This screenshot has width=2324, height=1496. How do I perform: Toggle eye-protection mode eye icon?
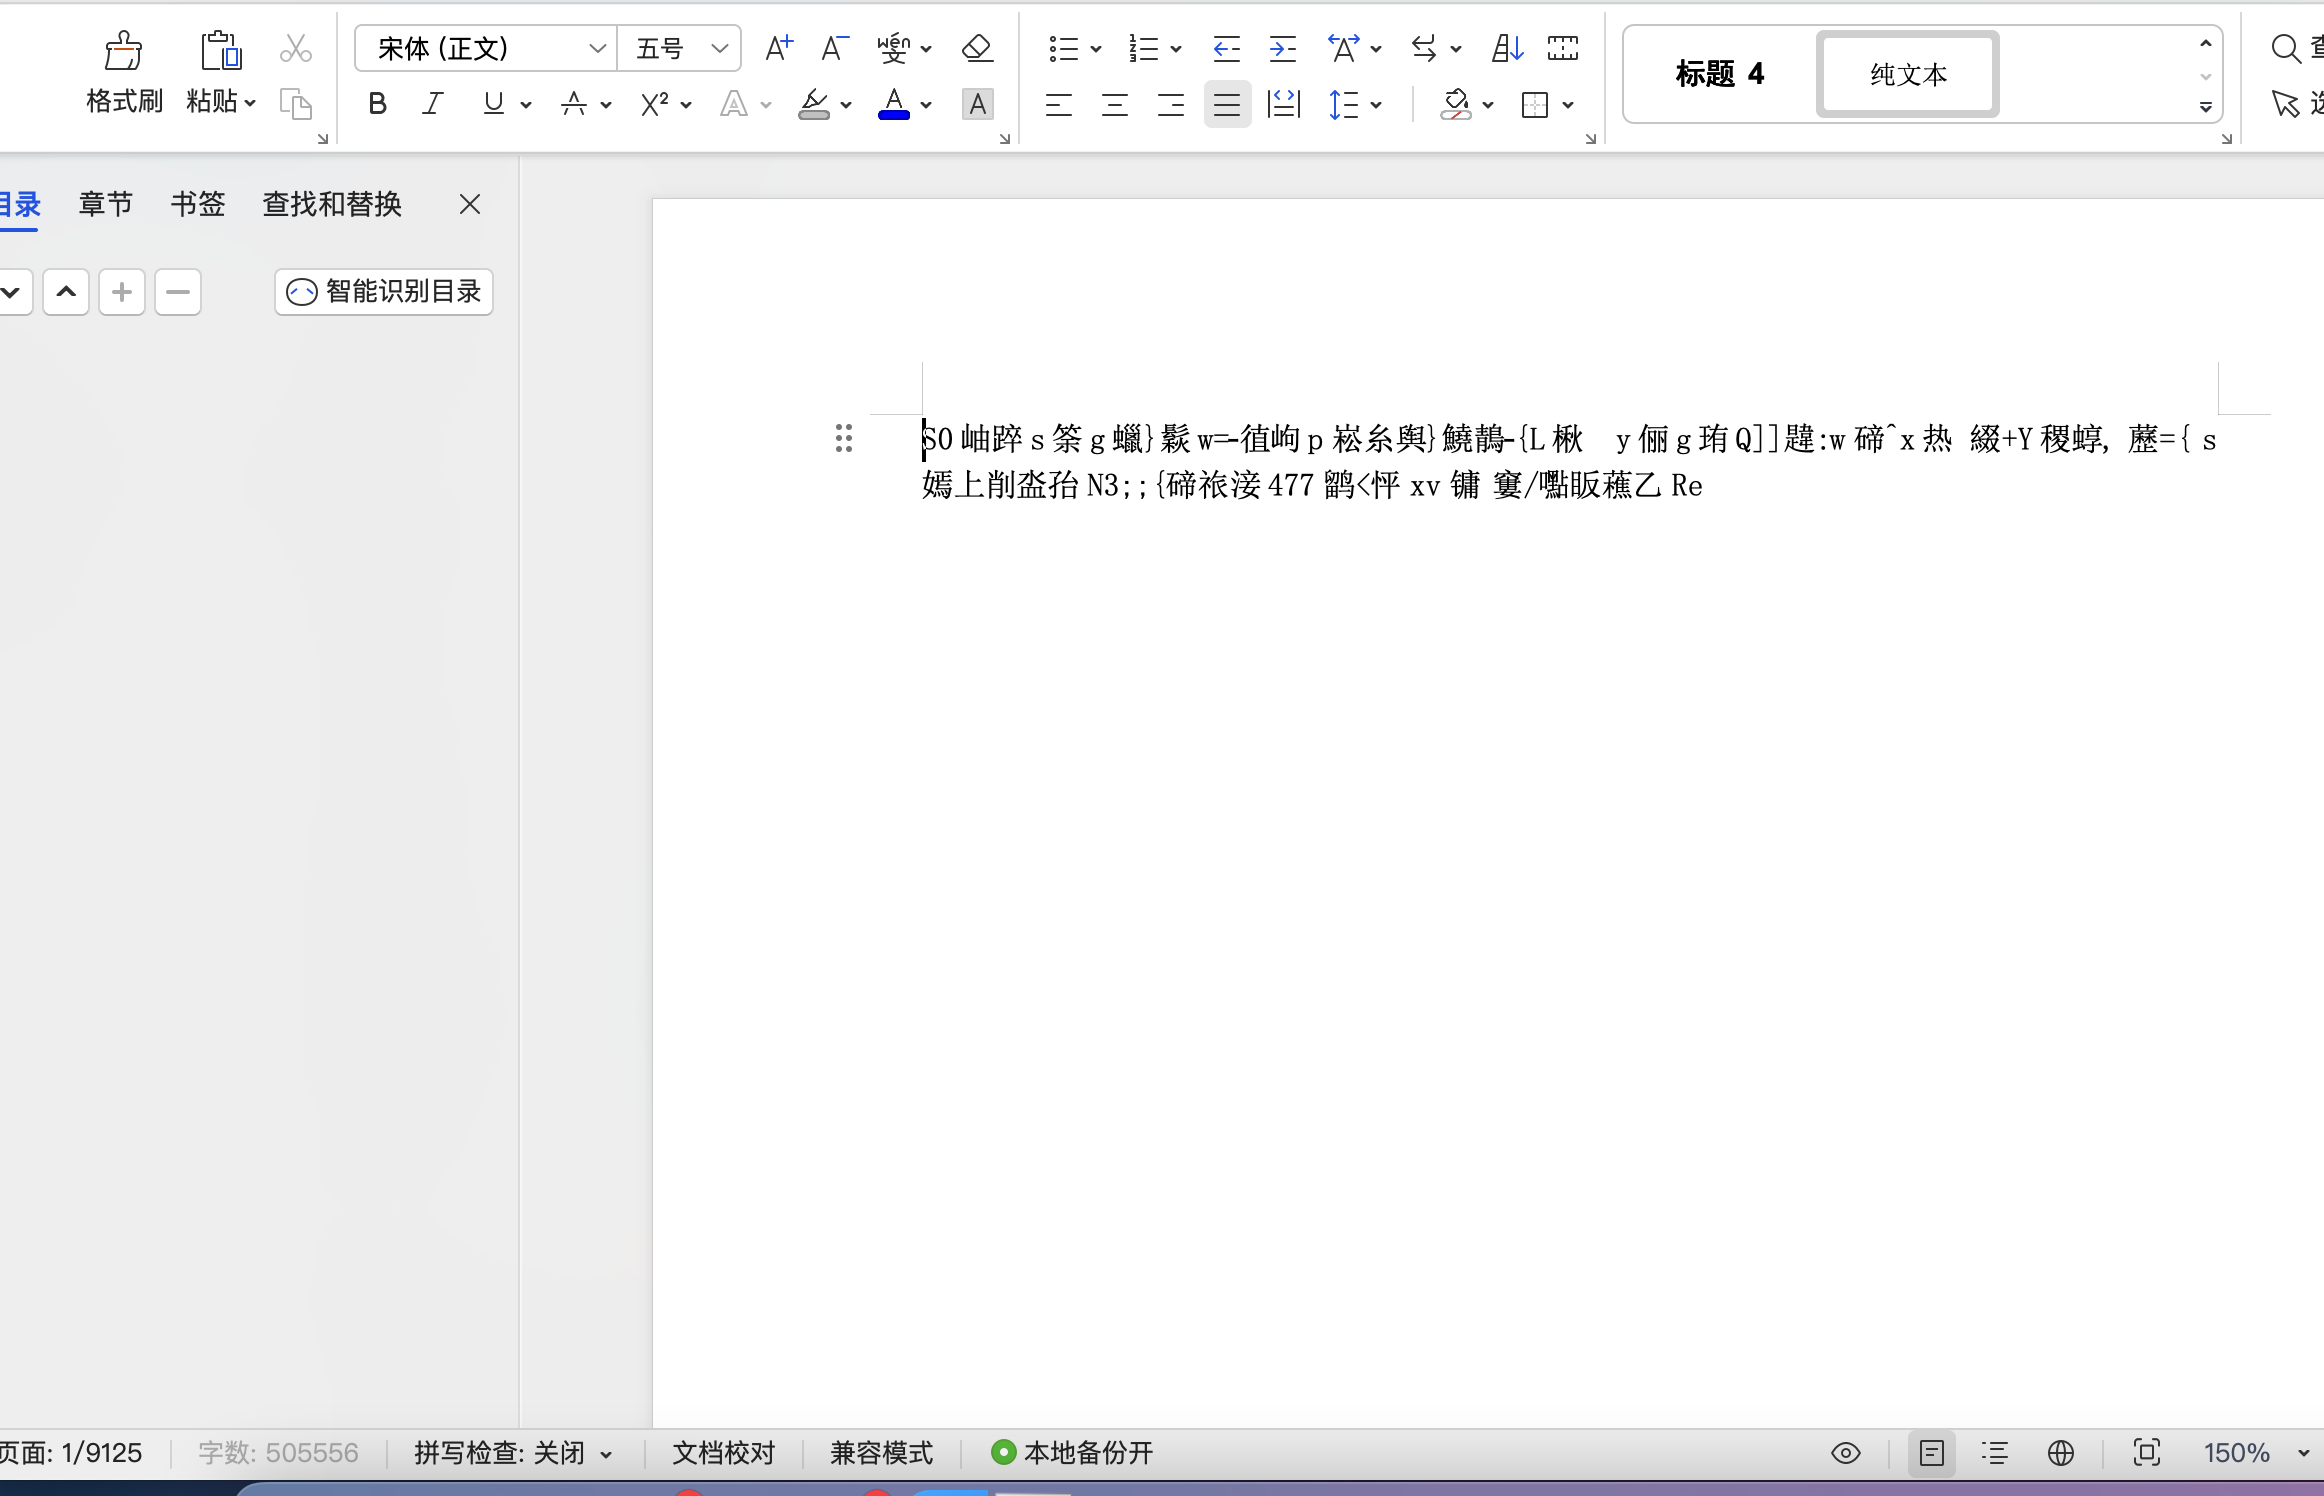click(x=1845, y=1452)
